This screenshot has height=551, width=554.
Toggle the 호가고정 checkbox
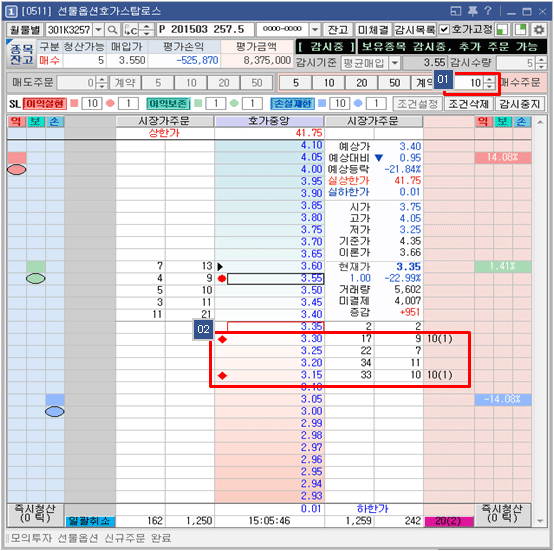click(444, 30)
